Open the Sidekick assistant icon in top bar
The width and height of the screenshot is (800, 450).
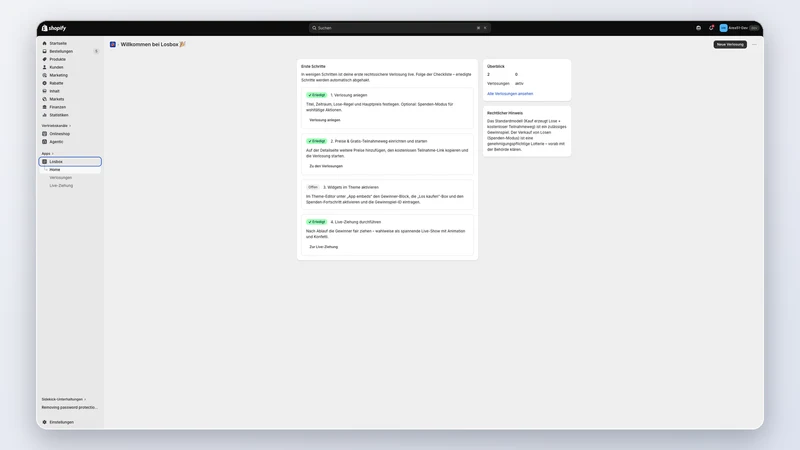pos(698,28)
